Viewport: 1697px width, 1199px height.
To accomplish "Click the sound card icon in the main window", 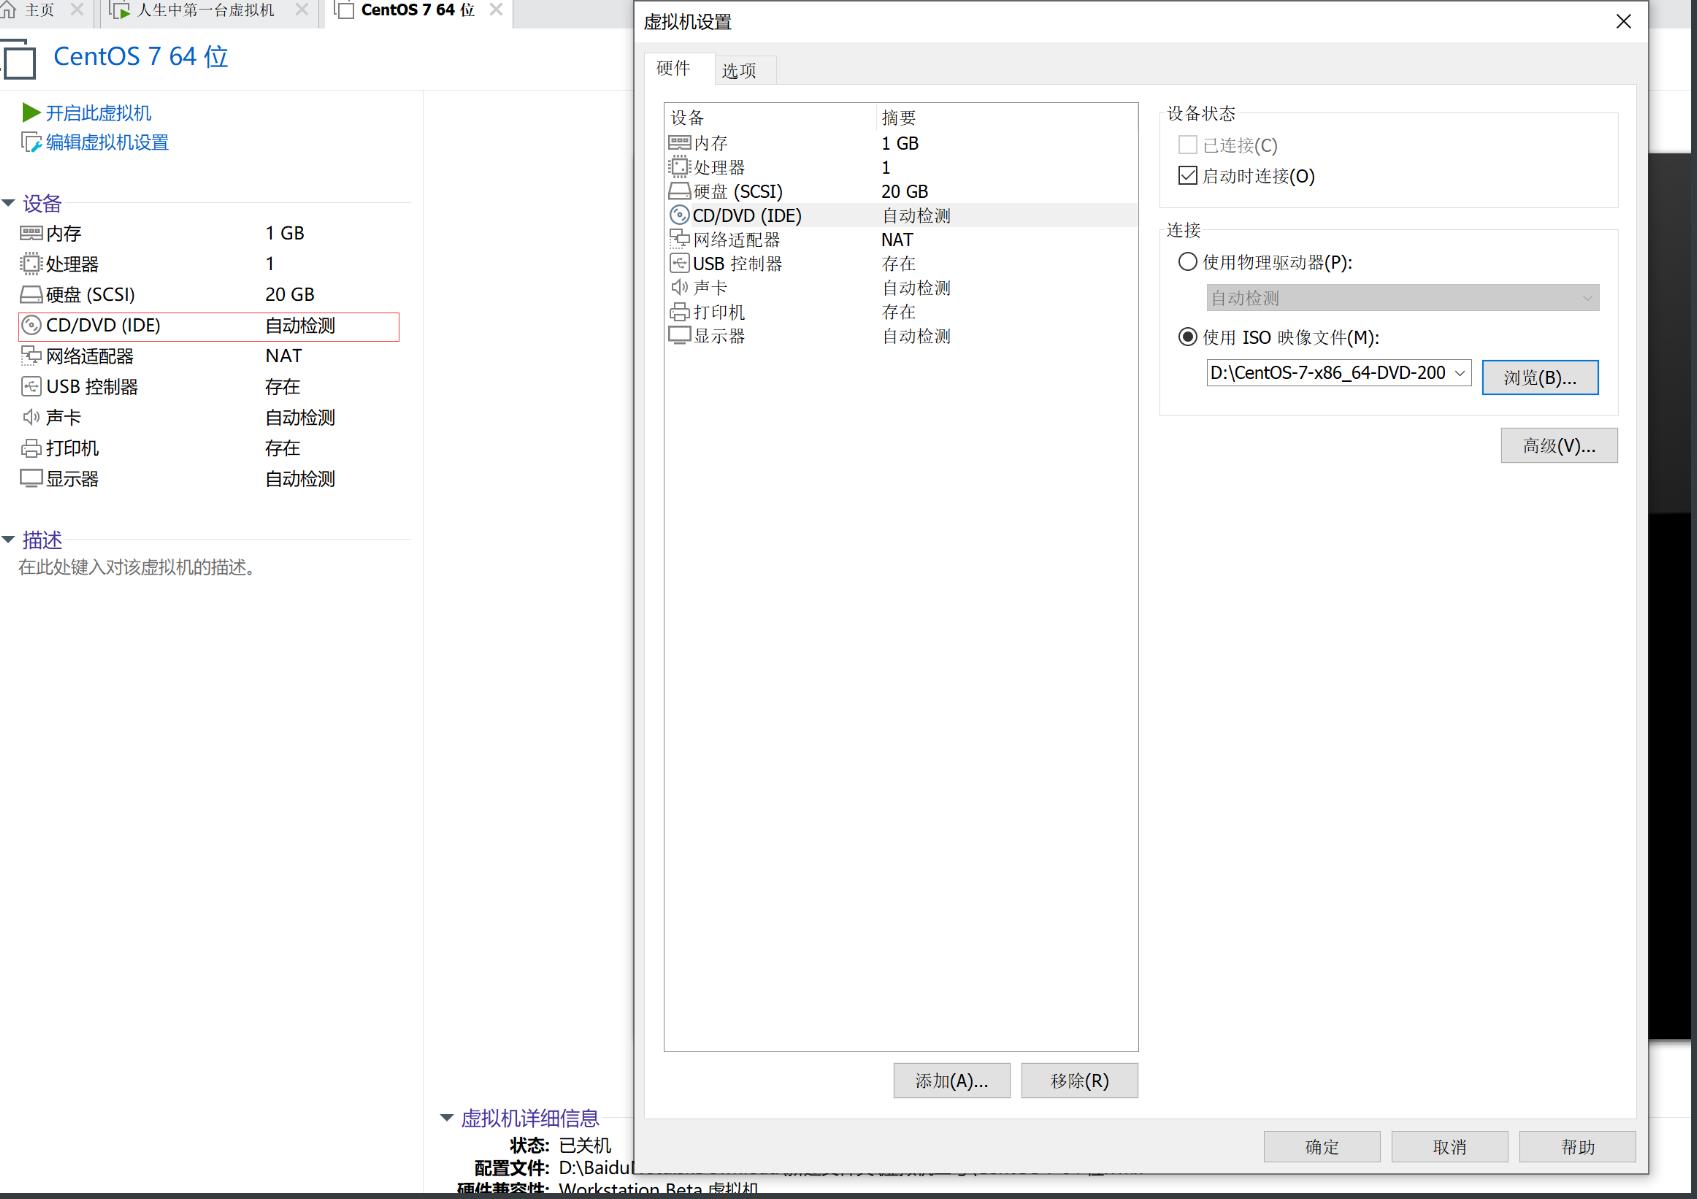I will [x=31, y=417].
